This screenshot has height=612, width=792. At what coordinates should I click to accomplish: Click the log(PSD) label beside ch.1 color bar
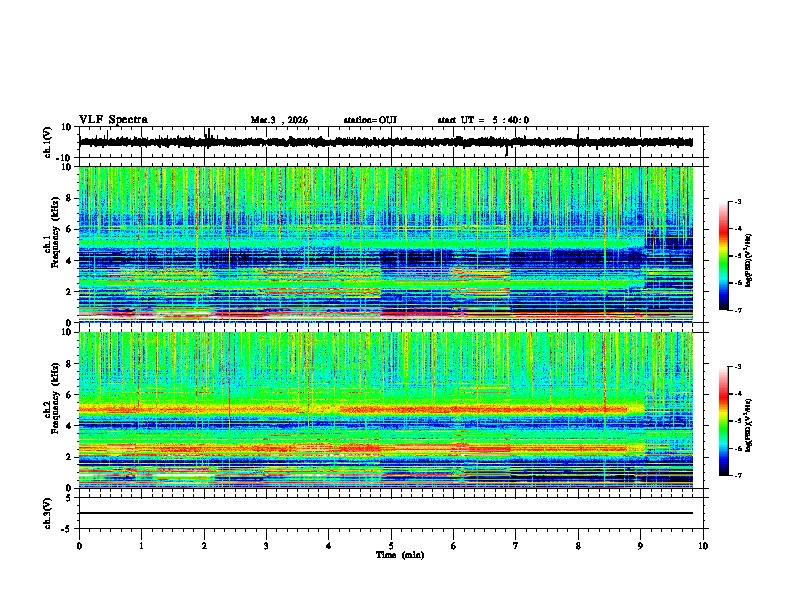point(749,260)
